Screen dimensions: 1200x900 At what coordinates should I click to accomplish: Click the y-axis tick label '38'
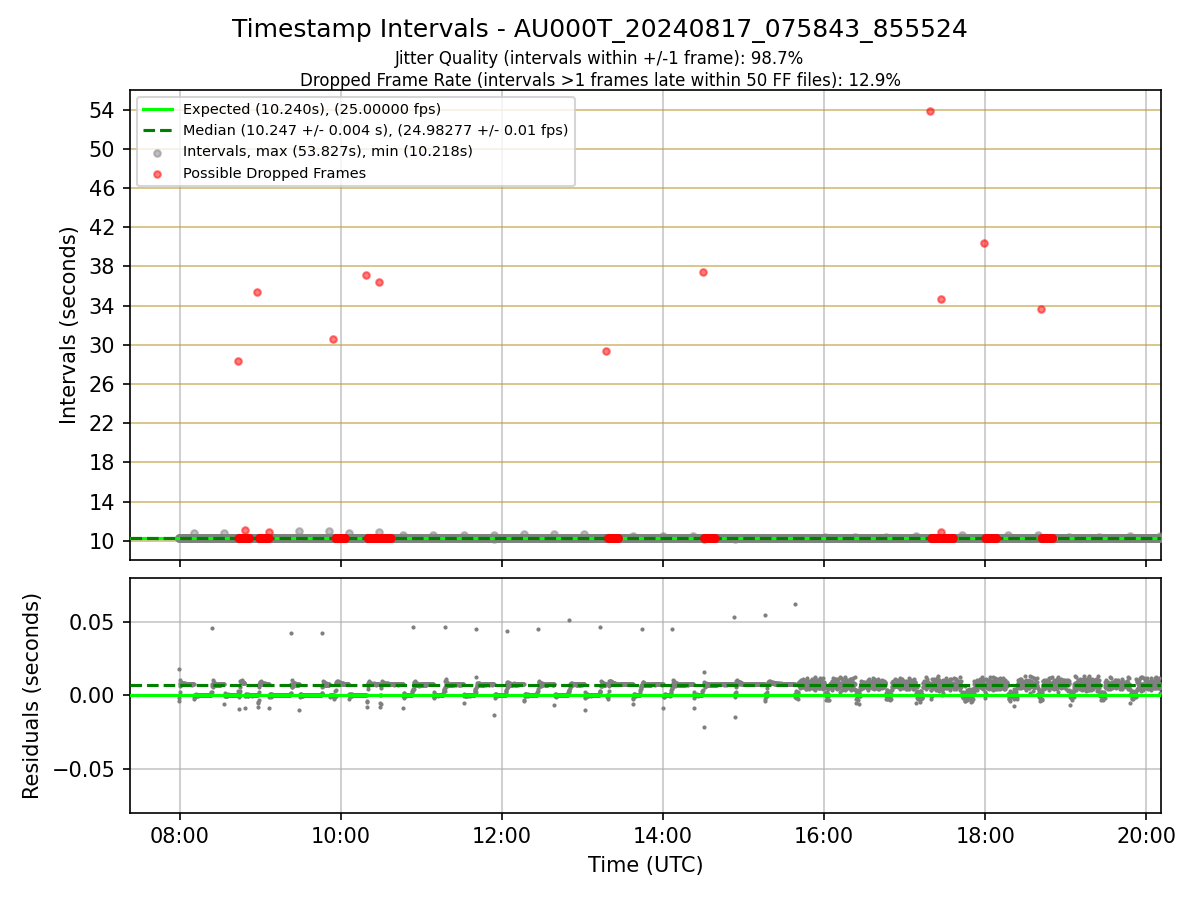(x=103, y=266)
